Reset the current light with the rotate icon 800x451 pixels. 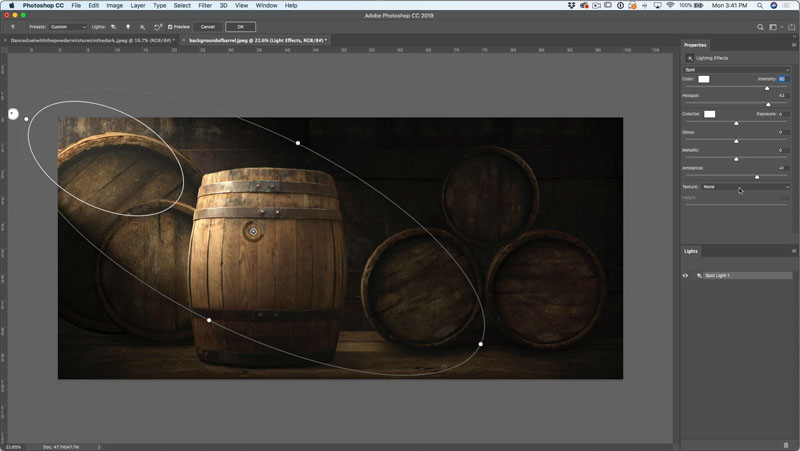pyautogui.click(x=158, y=27)
